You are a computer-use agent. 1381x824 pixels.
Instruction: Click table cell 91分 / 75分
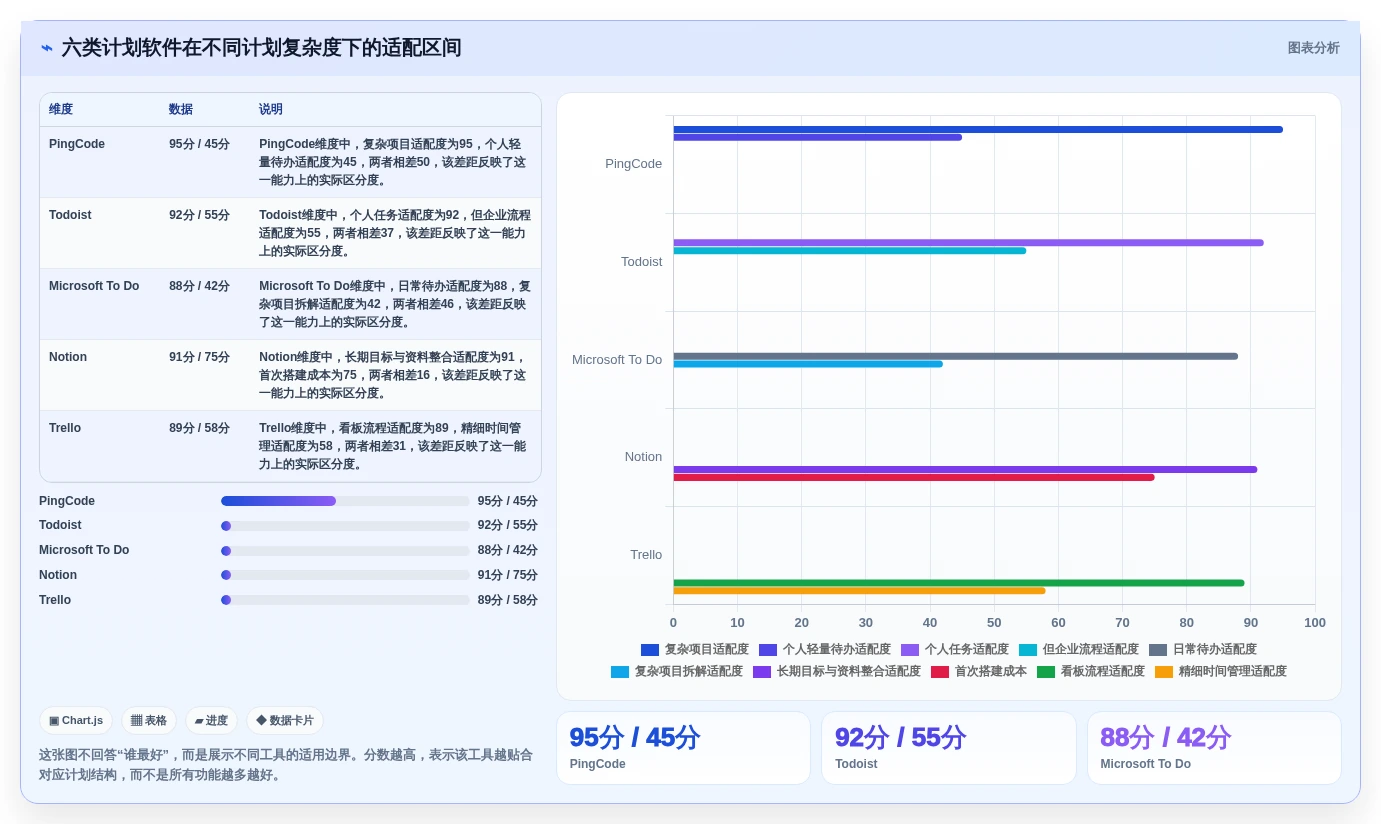coord(199,357)
